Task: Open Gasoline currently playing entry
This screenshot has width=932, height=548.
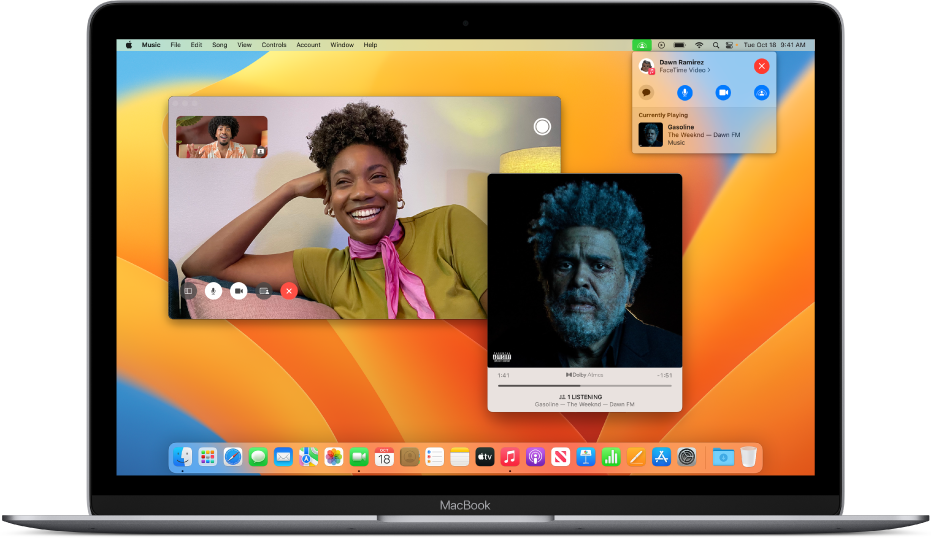Action: 704,135
